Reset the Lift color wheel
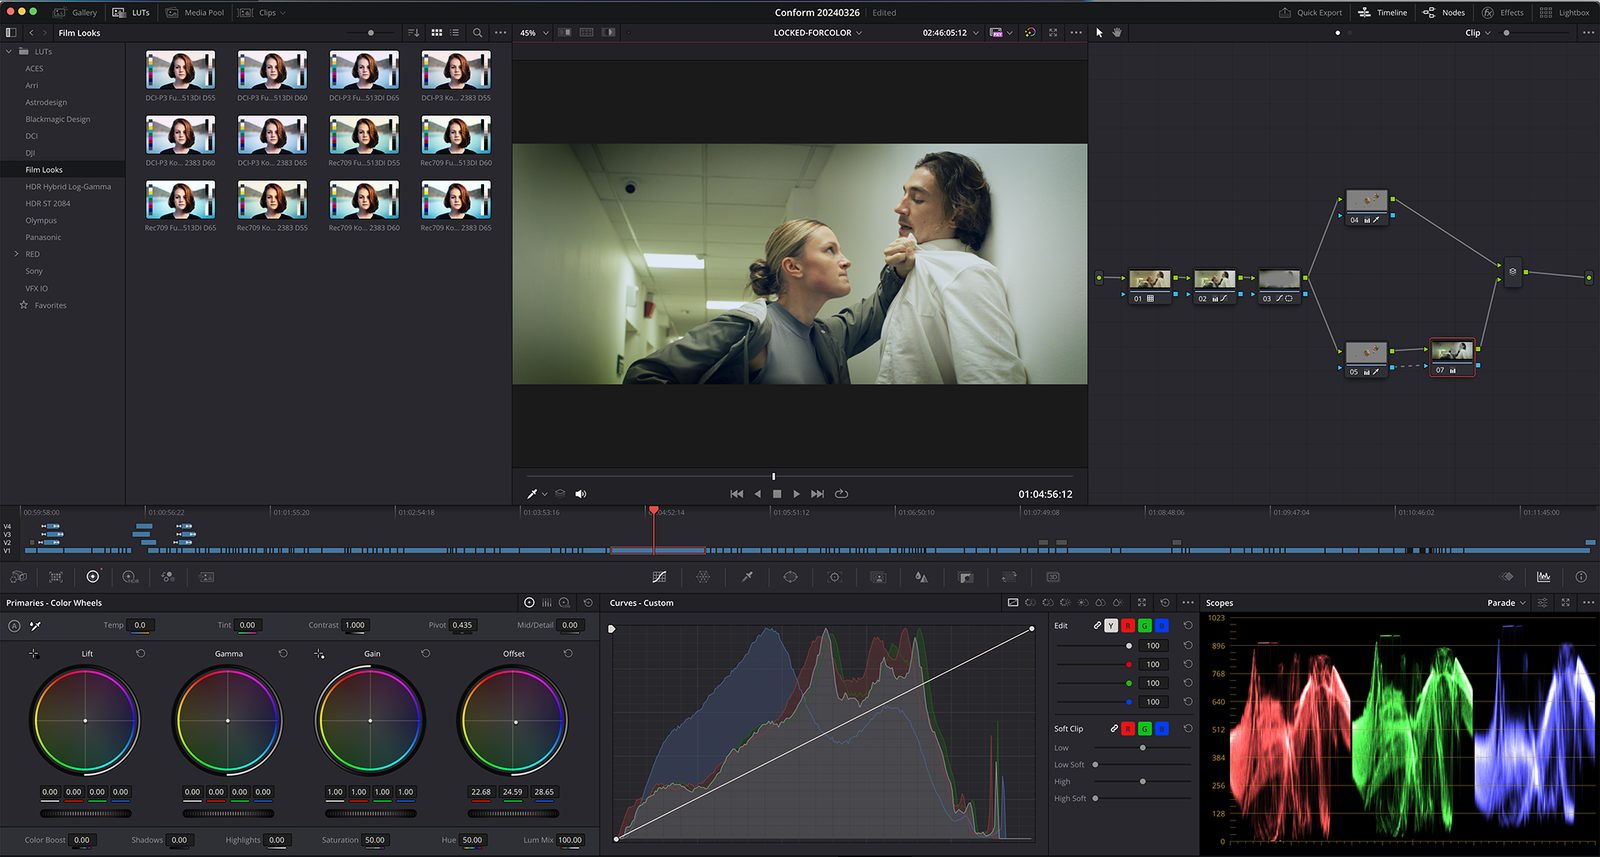Screen dimensions: 1600x857 point(141,653)
